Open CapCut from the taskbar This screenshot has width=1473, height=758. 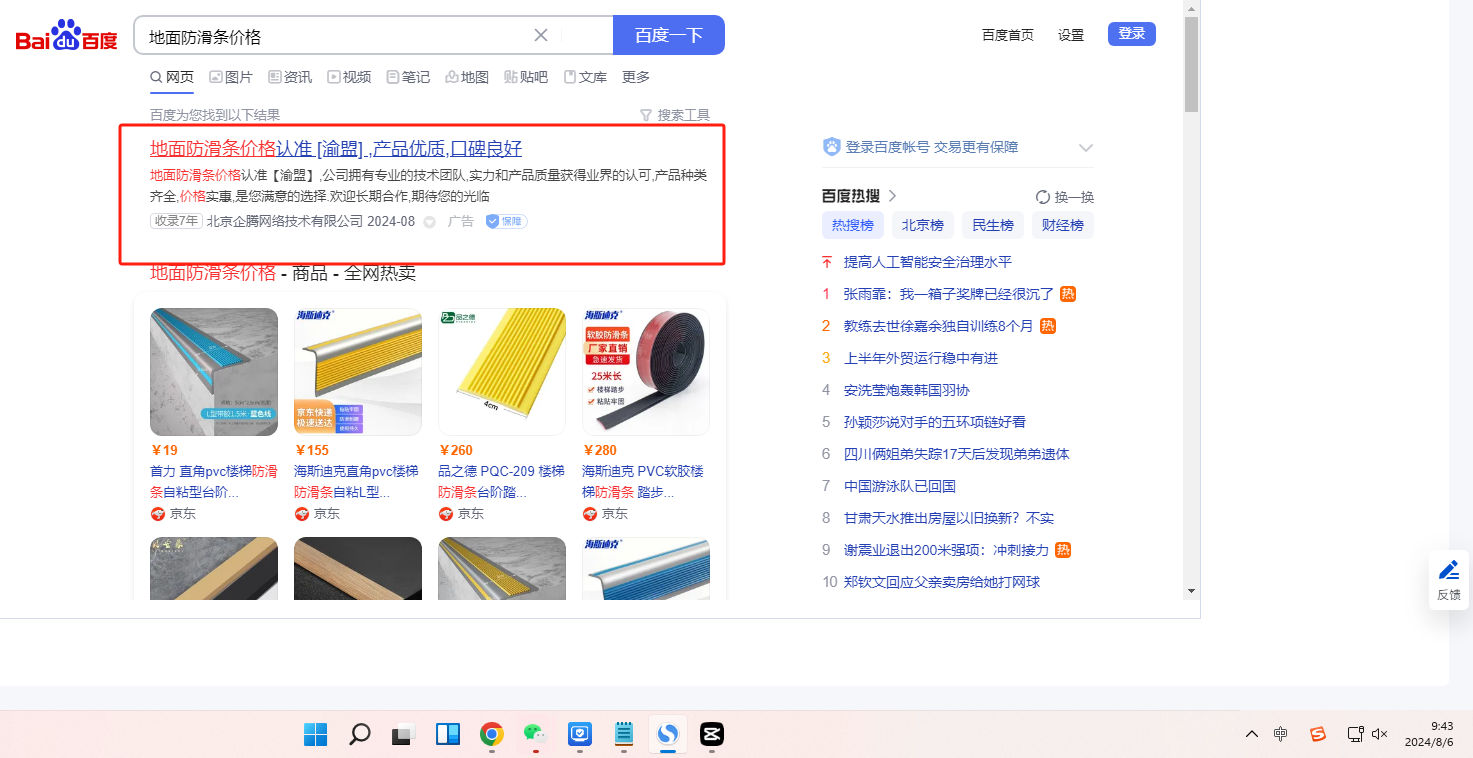click(711, 734)
